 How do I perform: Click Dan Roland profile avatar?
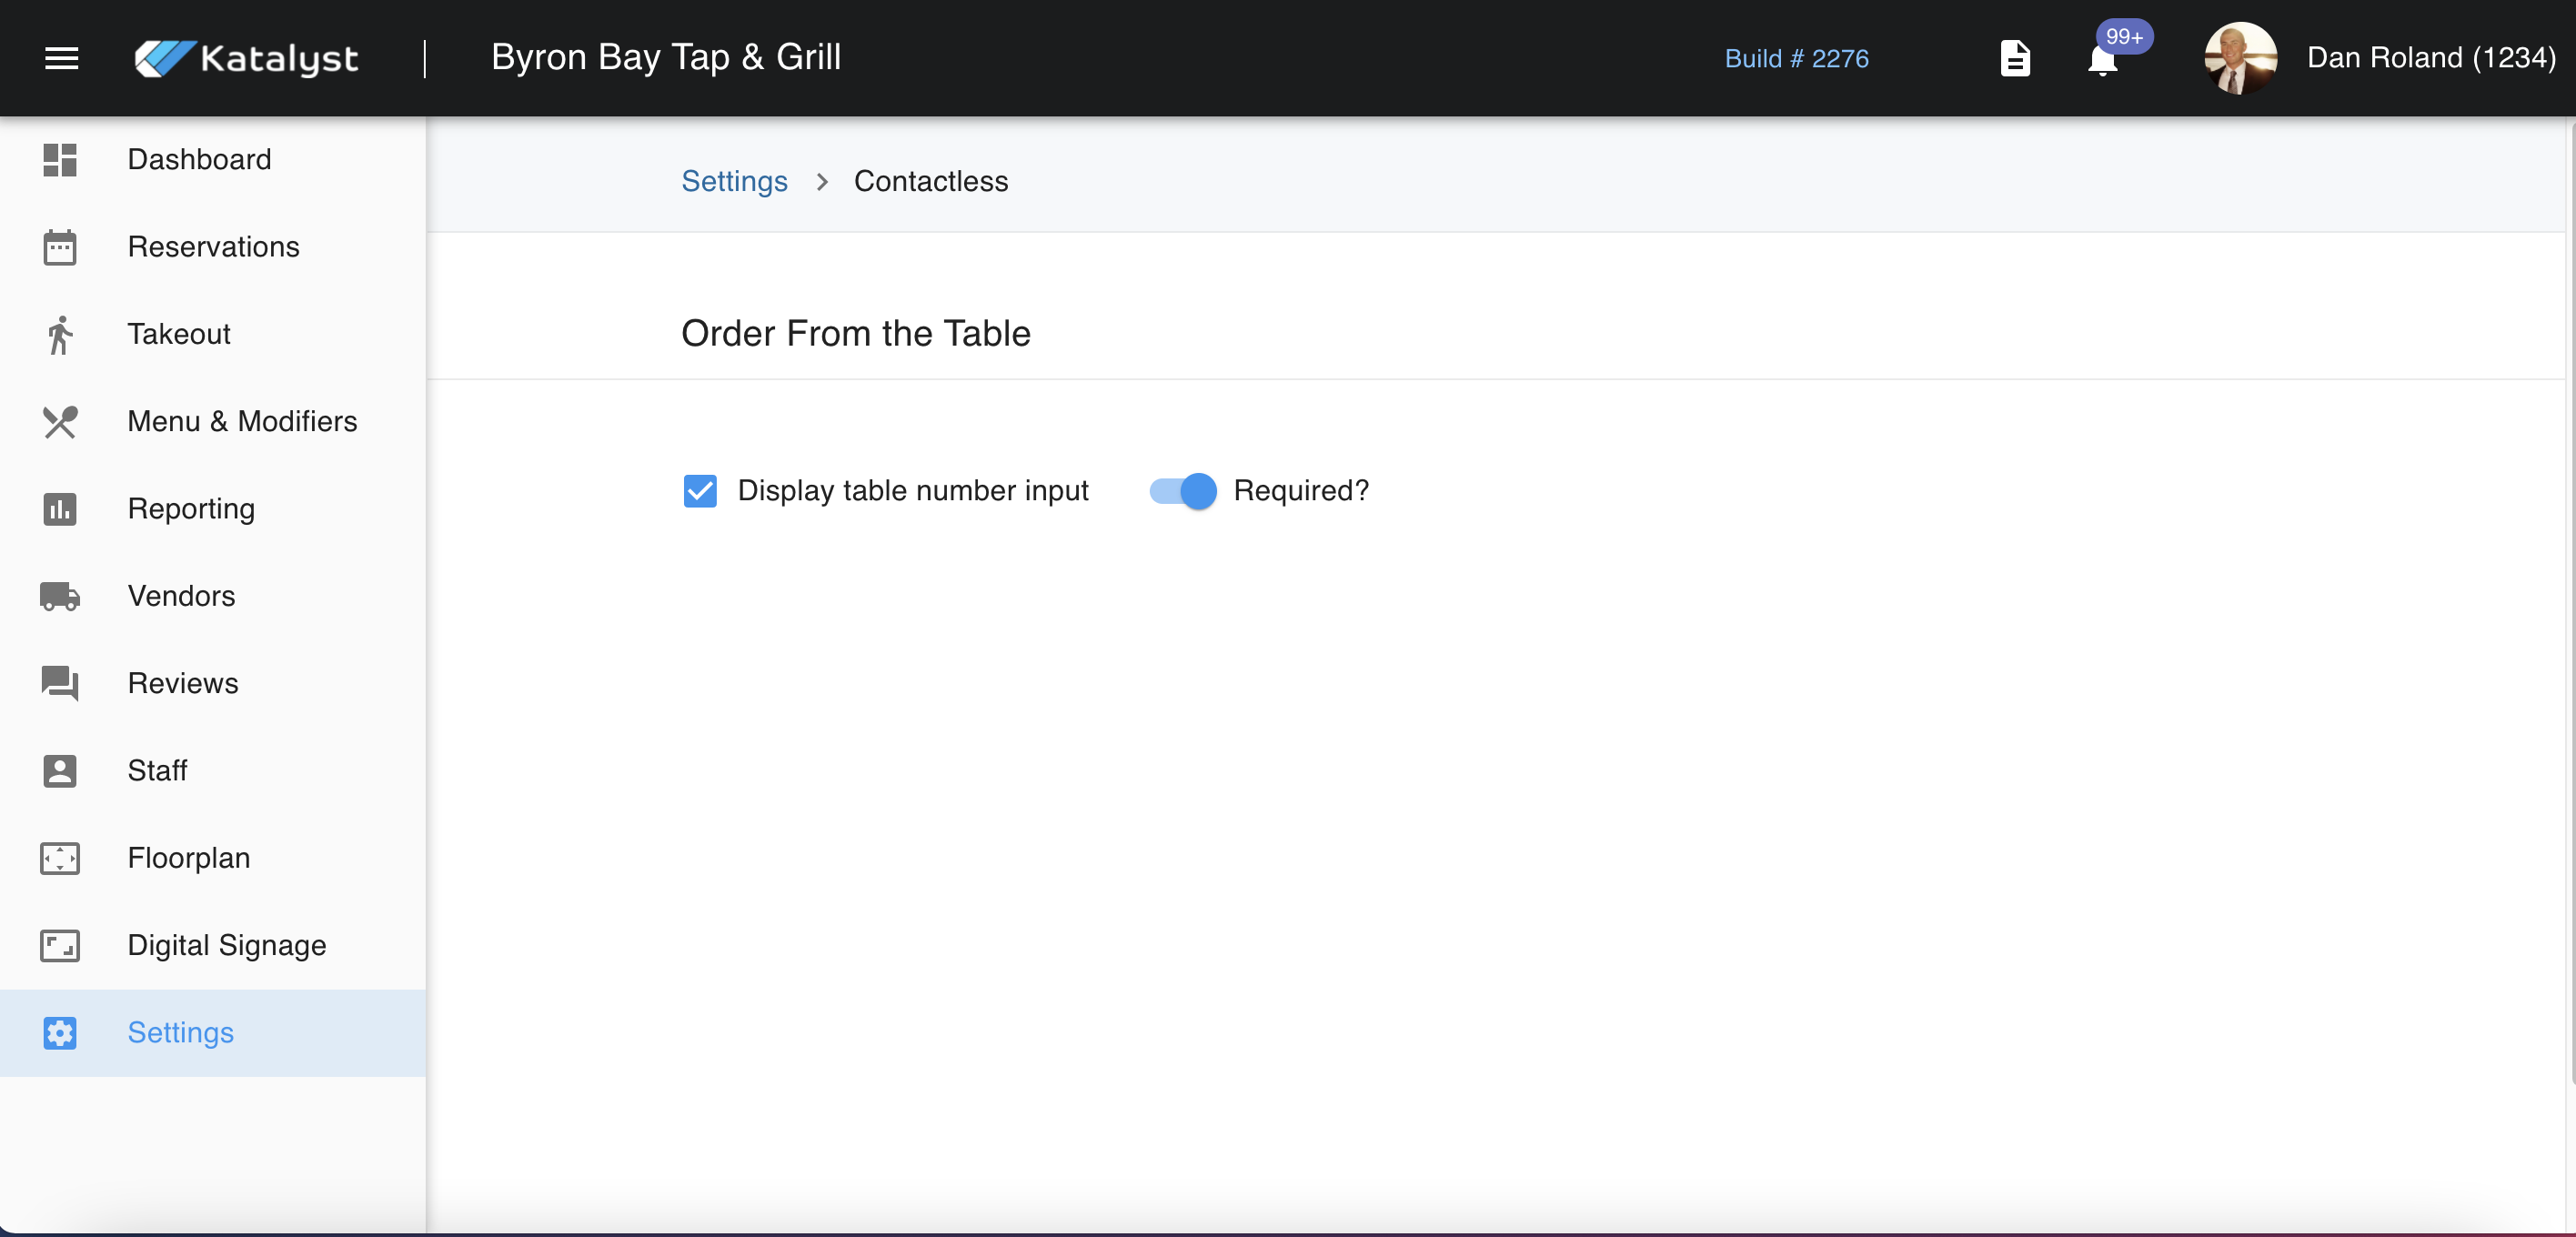tap(2240, 58)
